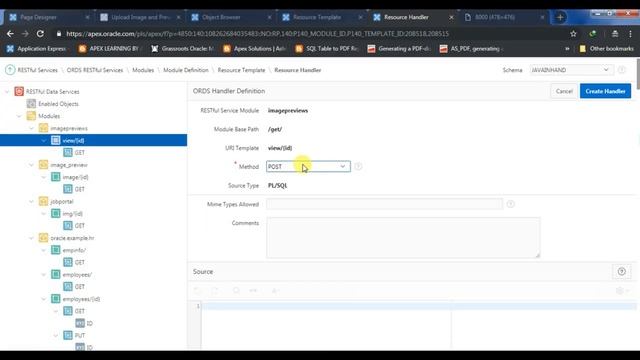
Task: Click the Cancel button
Action: coord(564,91)
